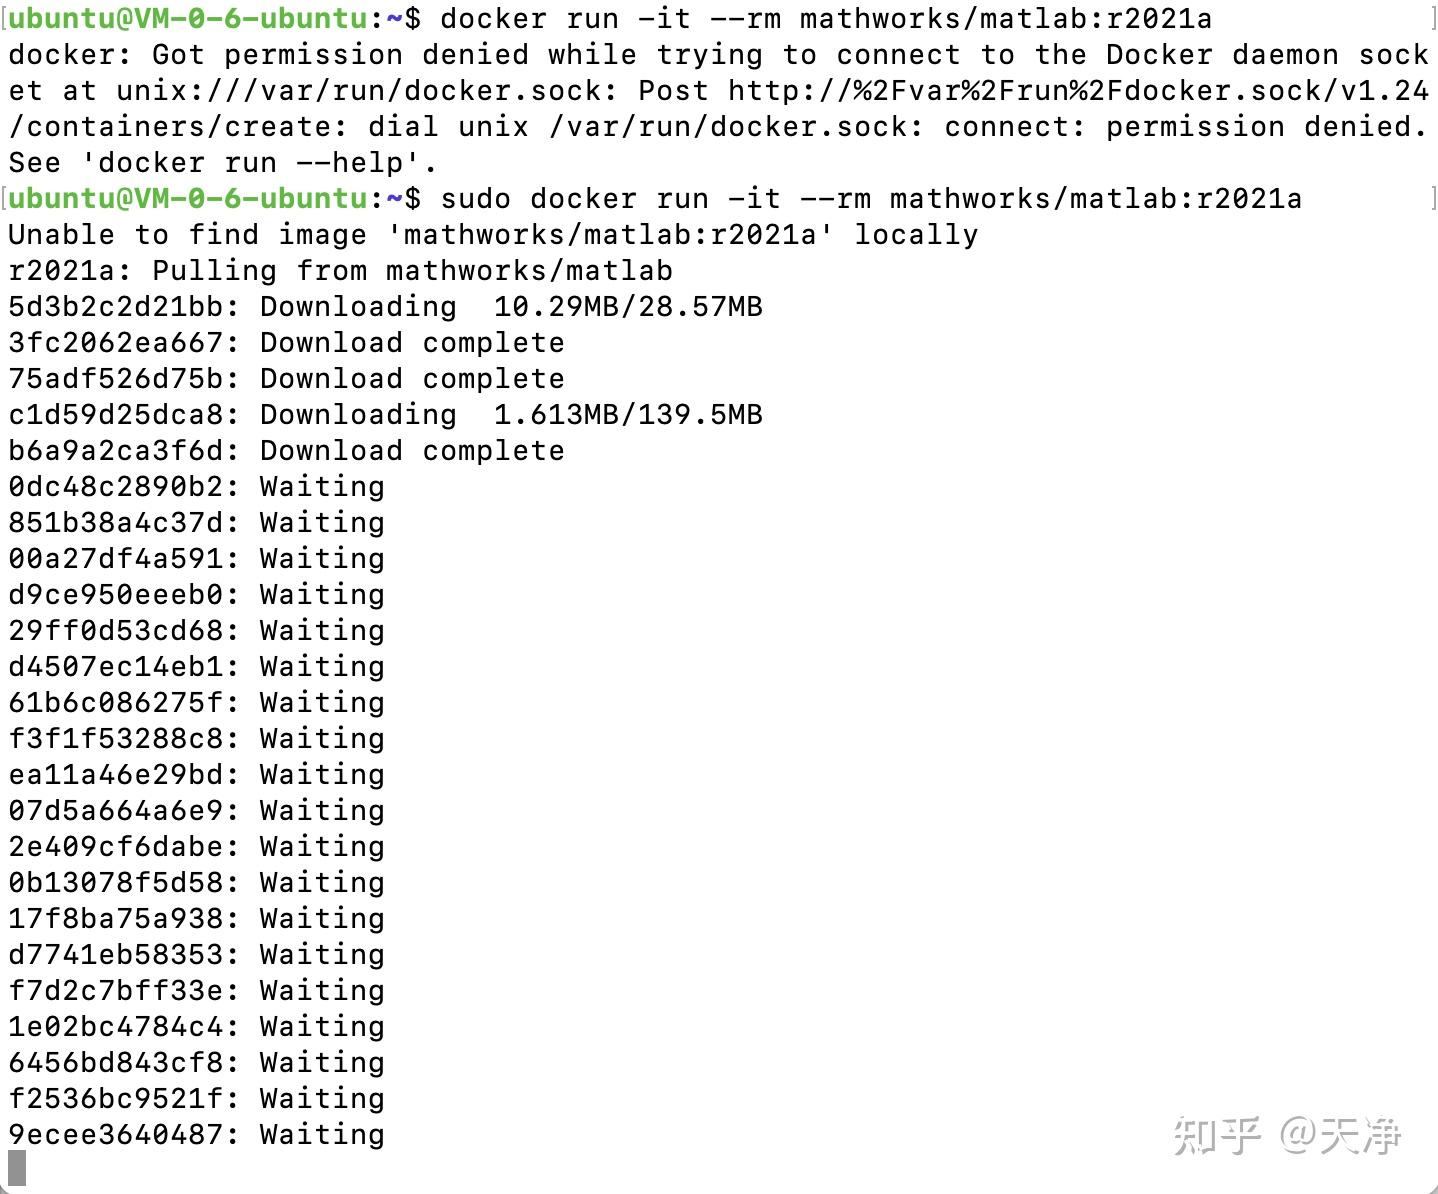Click layer ID 3fc2062ea667 Download complete line
This screenshot has width=1438, height=1194.
pyautogui.click(x=286, y=343)
